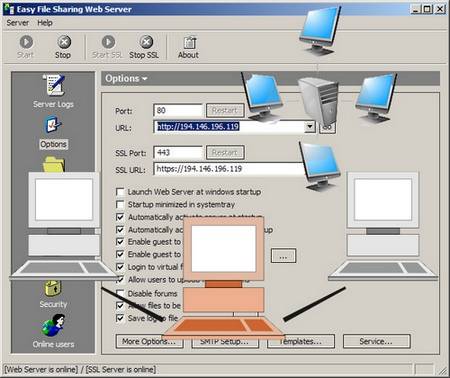The image size is (450, 378).
Task: Open Online users in the sidebar
Action: pyautogui.click(x=53, y=331)
